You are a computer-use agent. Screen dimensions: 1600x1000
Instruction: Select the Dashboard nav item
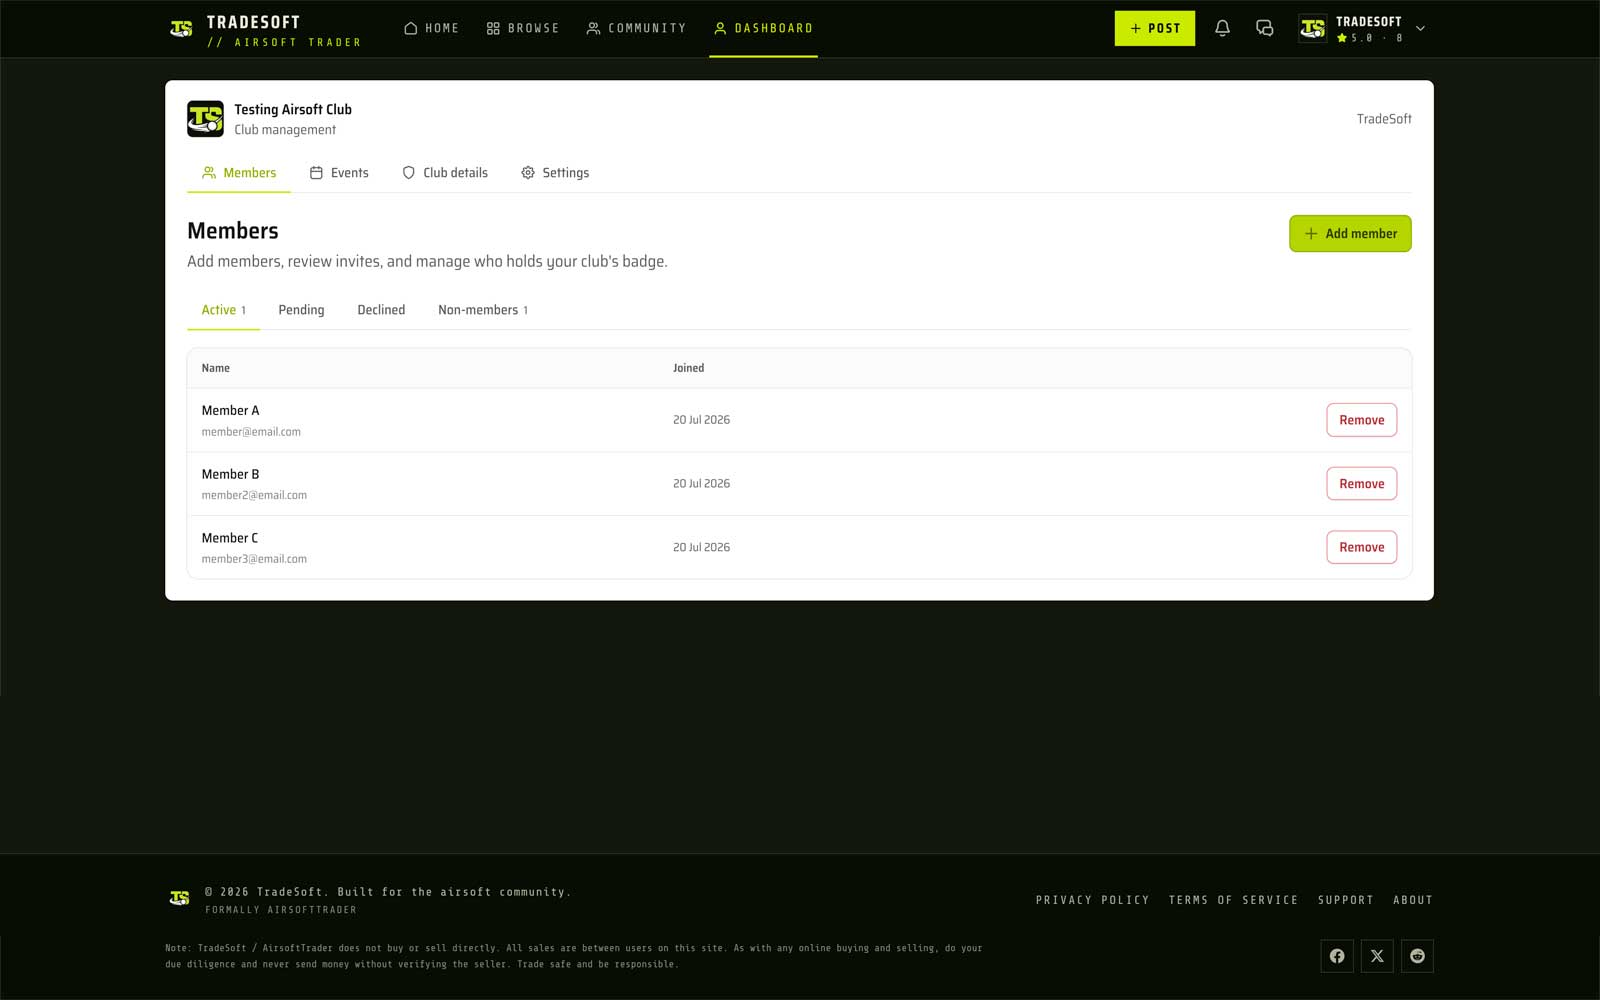tap(763, 28)
